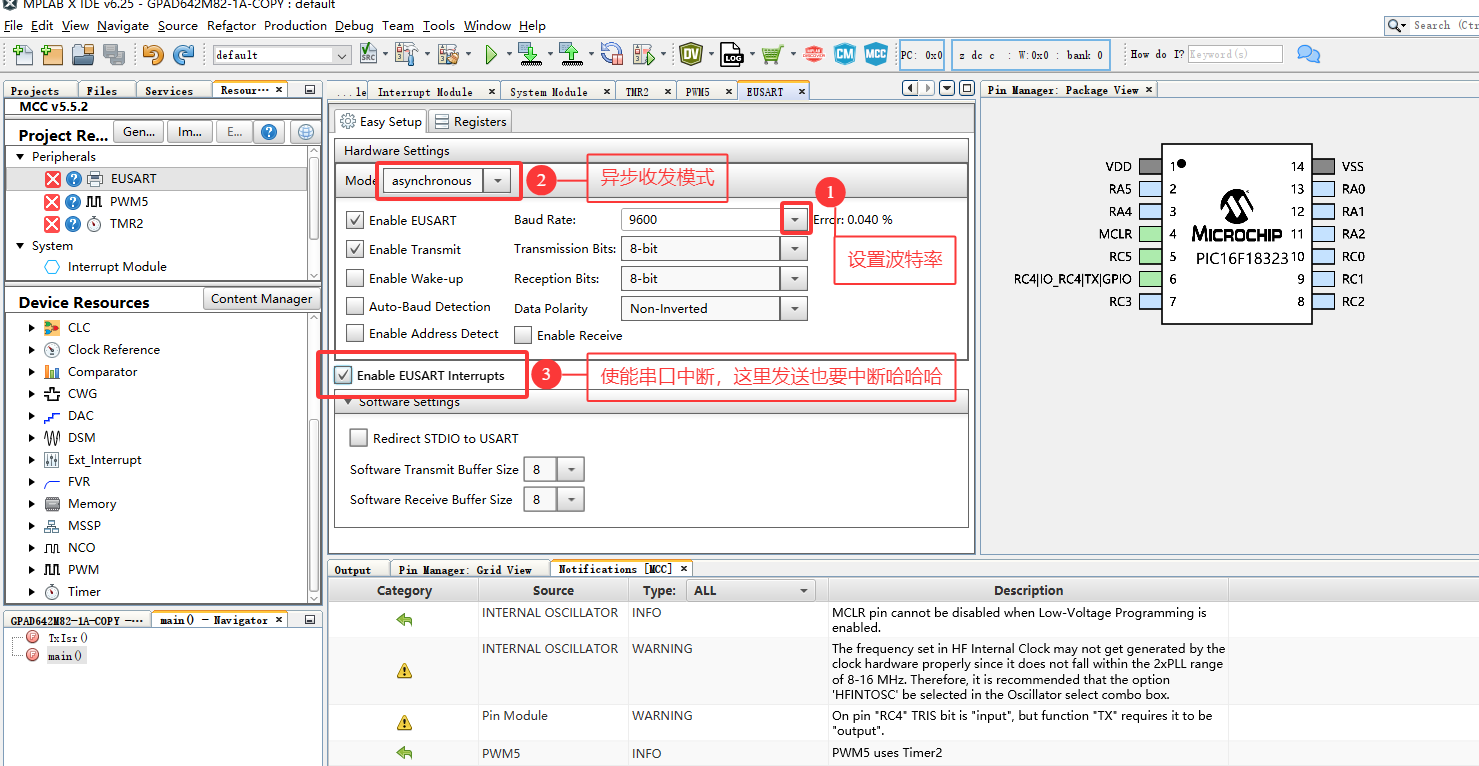This screenshot has width=1479, height=766.
Task: Click the New File toolbar icon
Action: point(21,54)
